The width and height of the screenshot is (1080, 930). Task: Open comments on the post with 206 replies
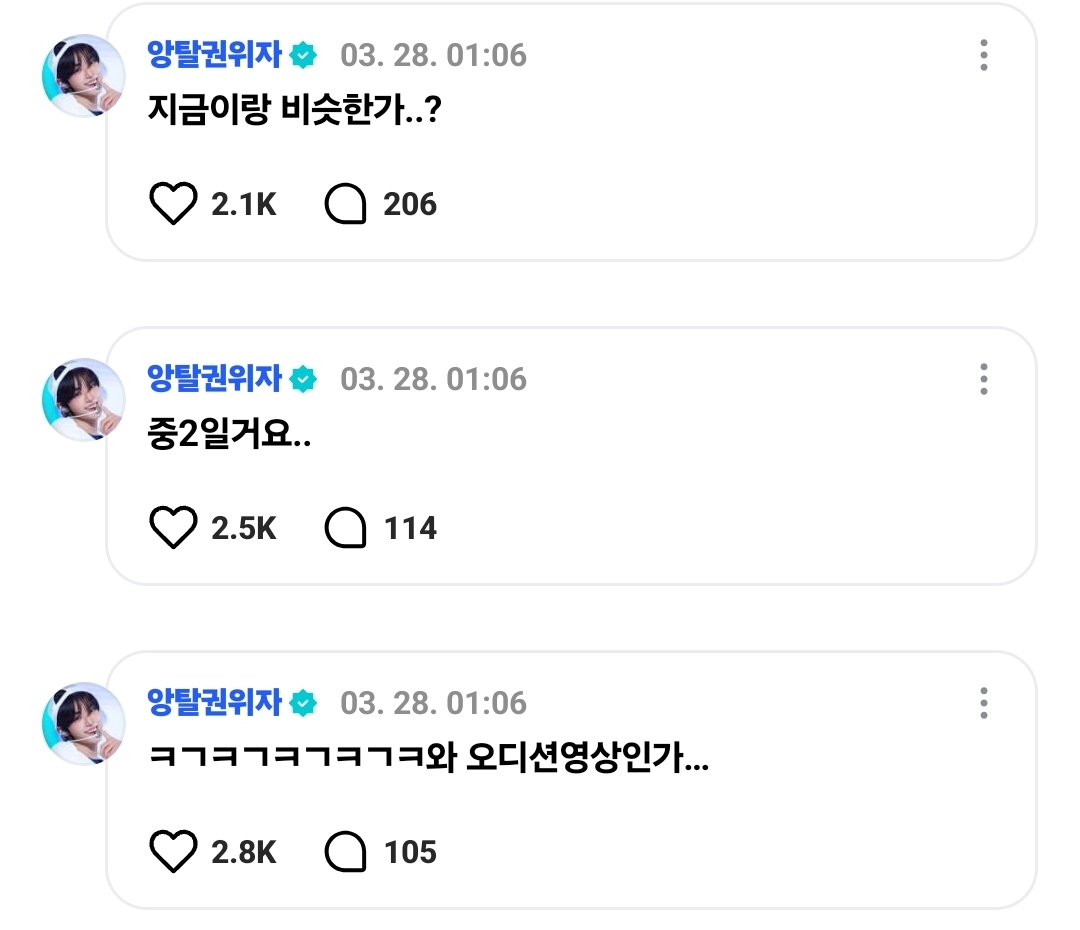[x=345, y=204]
